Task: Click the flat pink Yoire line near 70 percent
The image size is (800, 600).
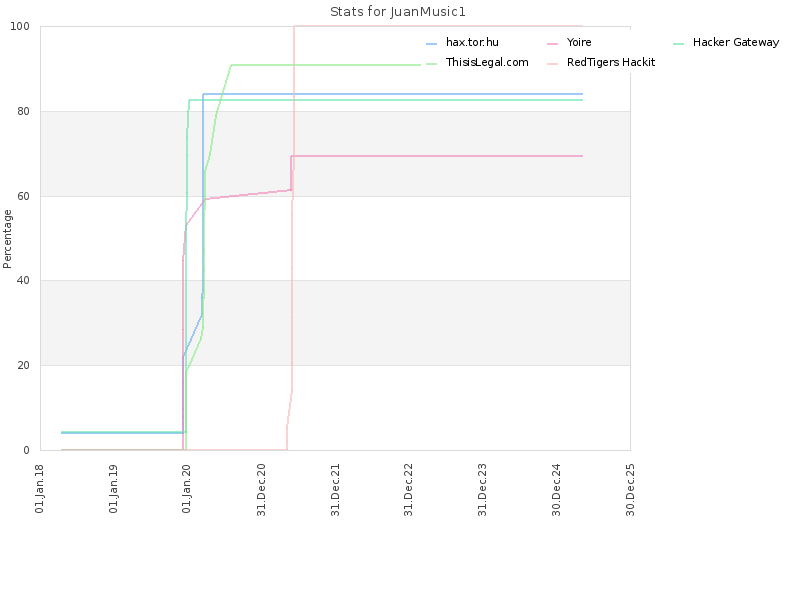Action: click(x=437, y=156)
